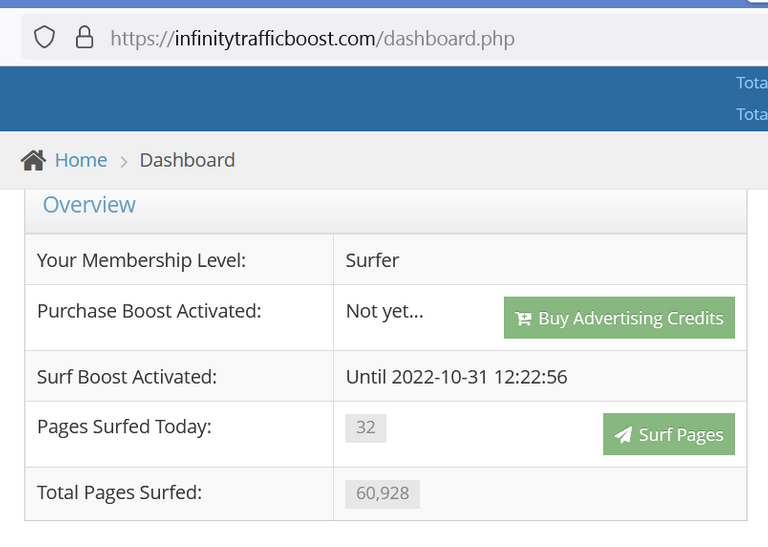Click the 'Surf Boost Activated:' label

tap(127, 377)
